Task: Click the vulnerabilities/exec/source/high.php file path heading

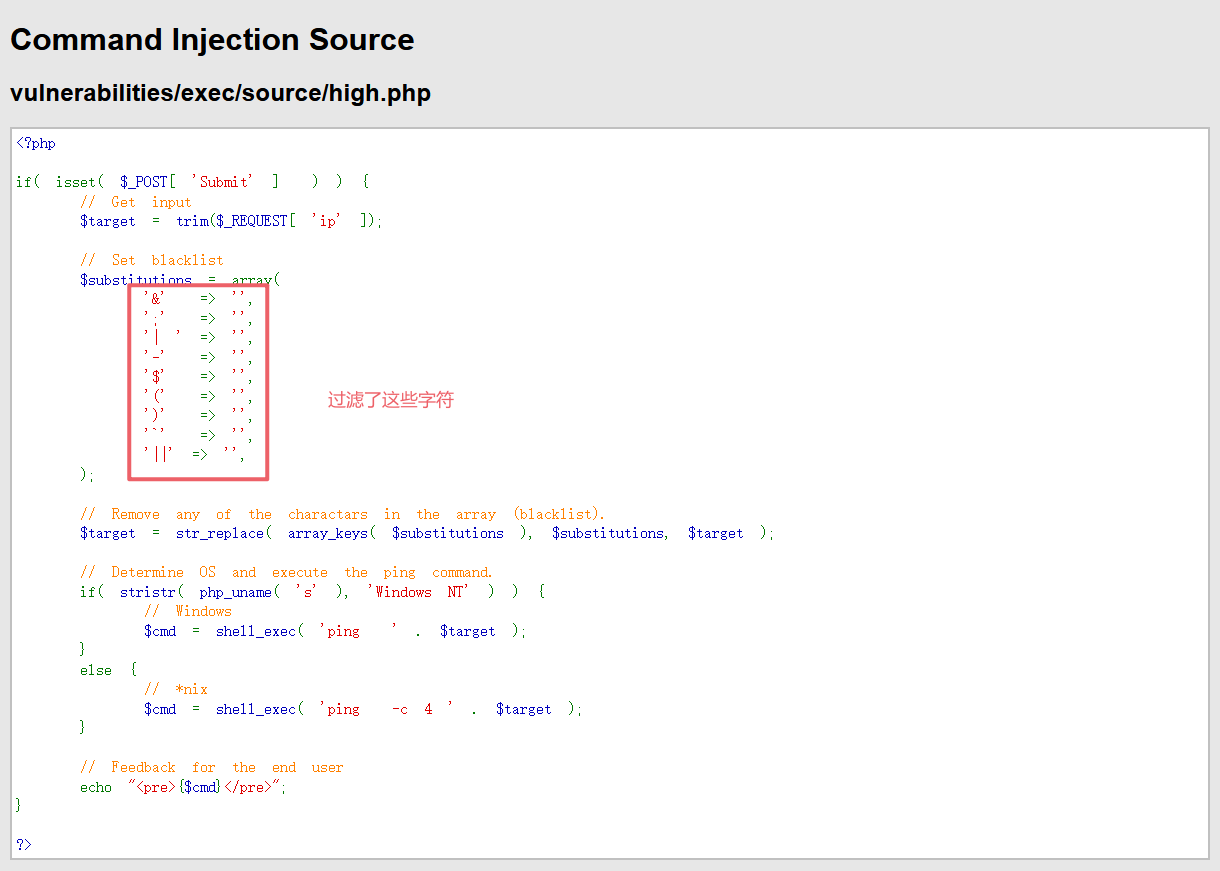Action: [220, 93]
